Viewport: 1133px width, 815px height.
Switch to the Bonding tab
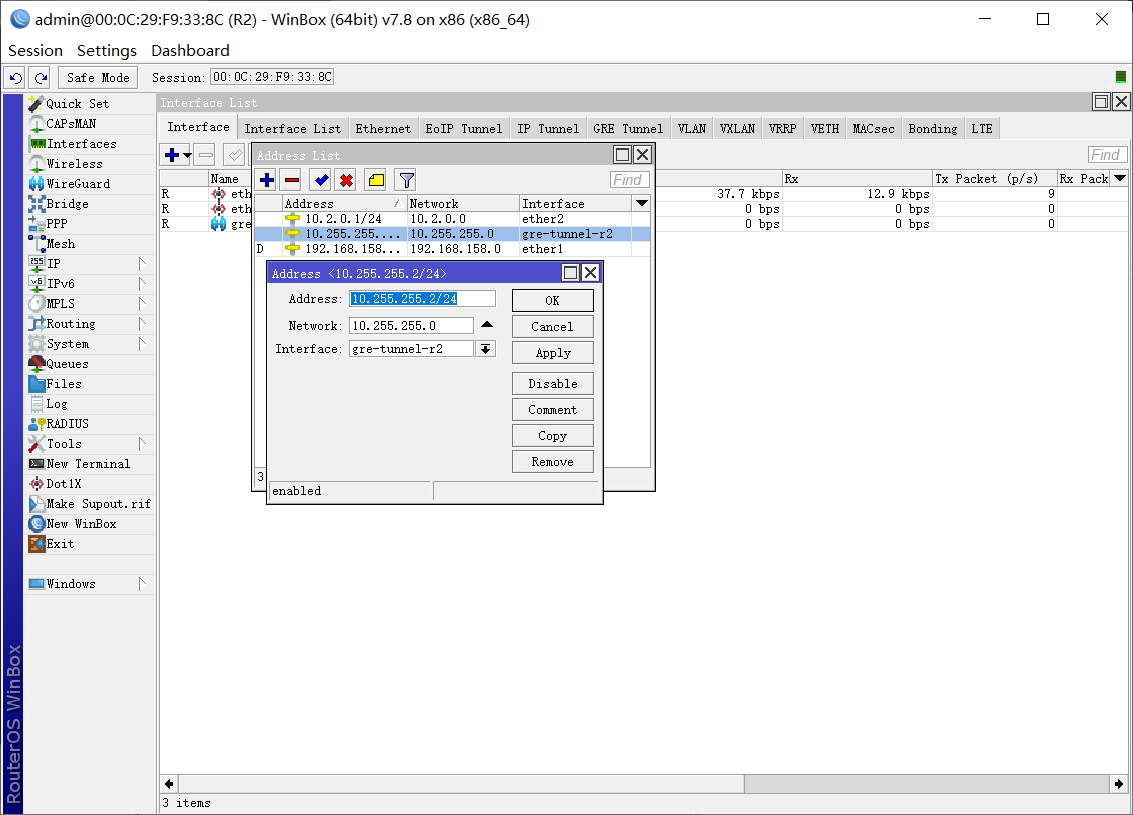[933, 129]
